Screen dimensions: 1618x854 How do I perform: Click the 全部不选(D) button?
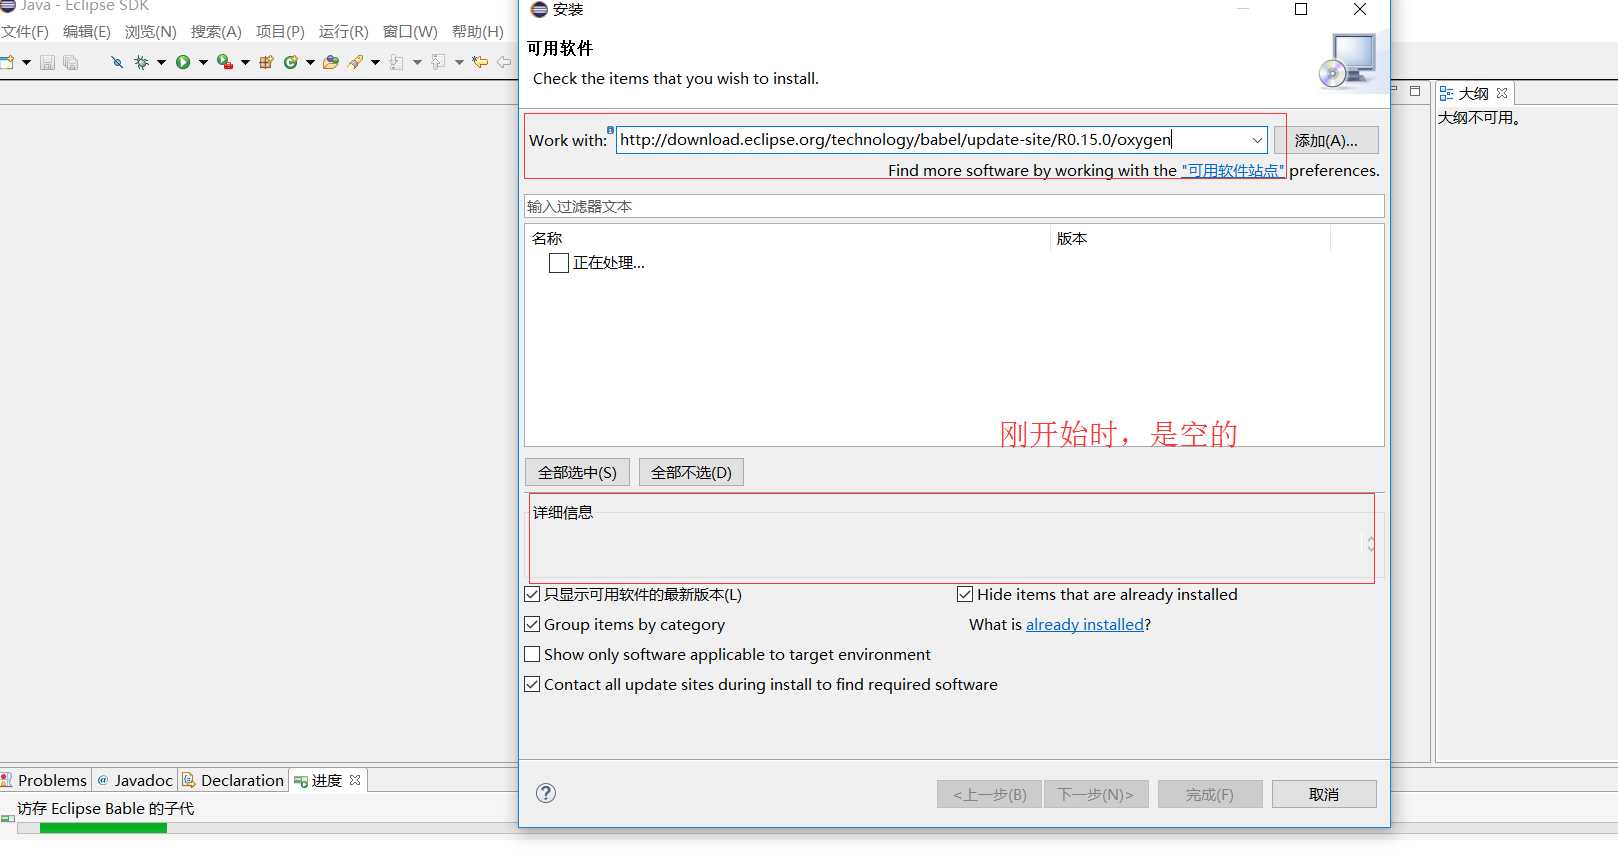(691, 472)
